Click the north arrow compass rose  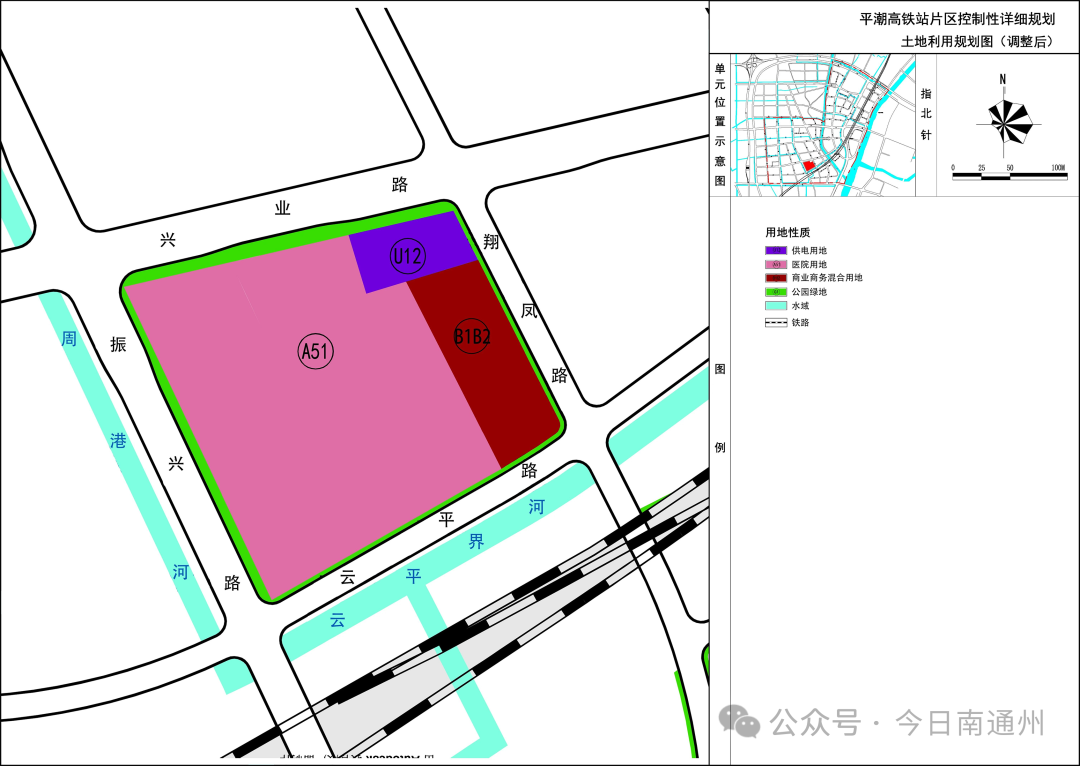click(1003, 120)
